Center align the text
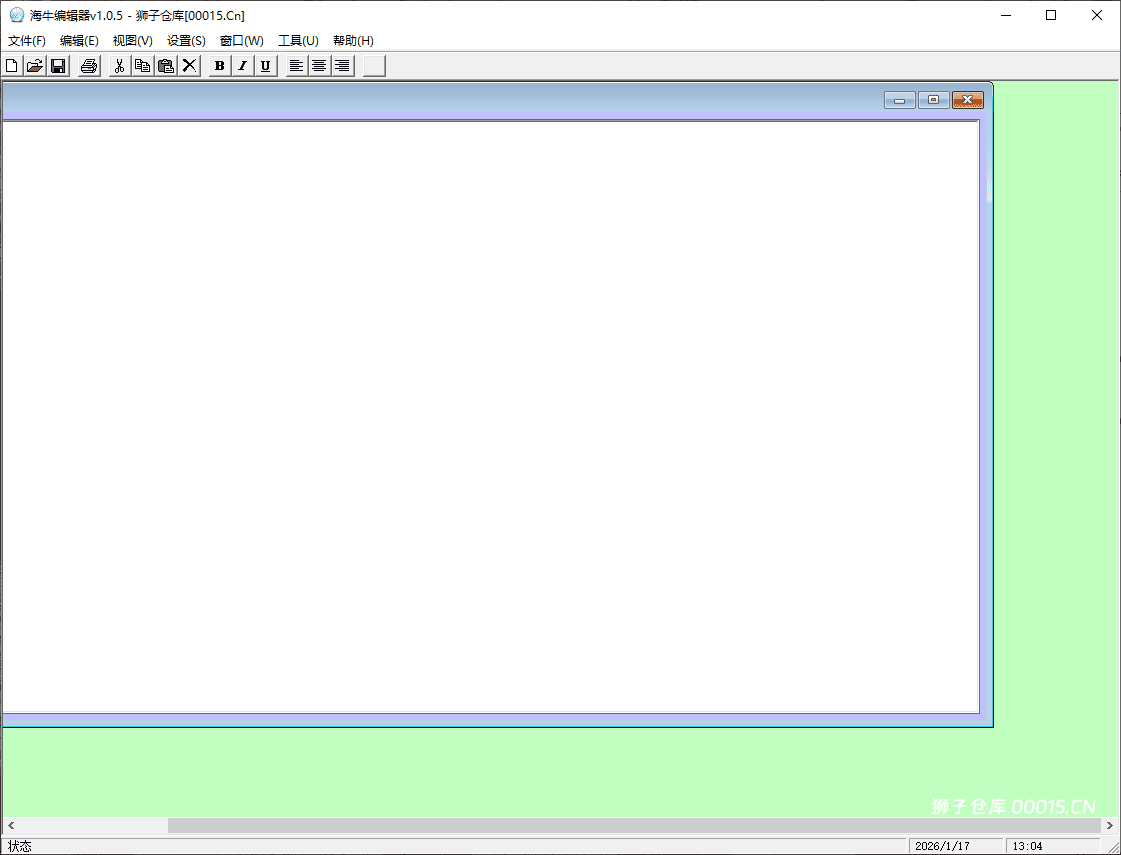 coord(319,66)
